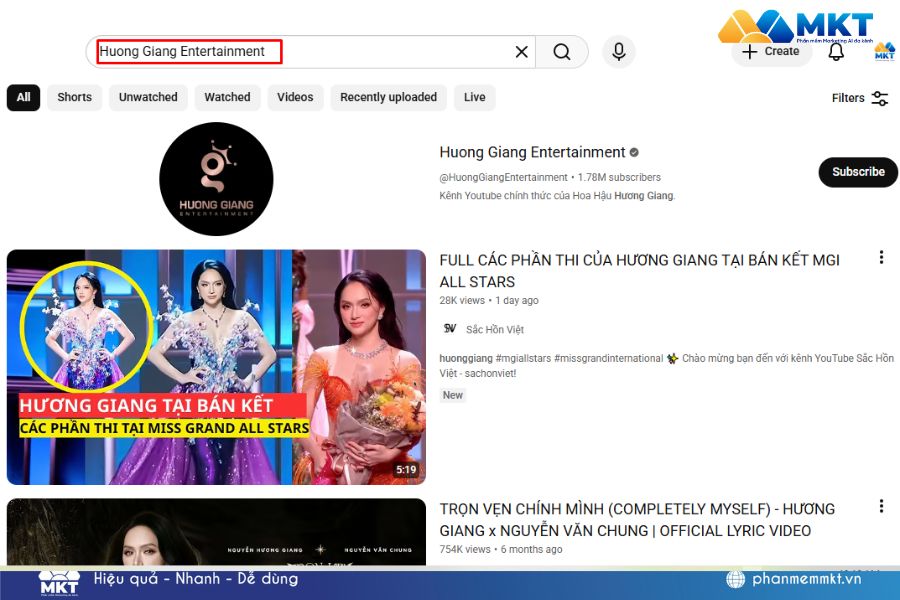Open more options for Trọn Vẹn Chính Mình video
This screenshot has width=900, height=600.
click(x=881, y=506)
